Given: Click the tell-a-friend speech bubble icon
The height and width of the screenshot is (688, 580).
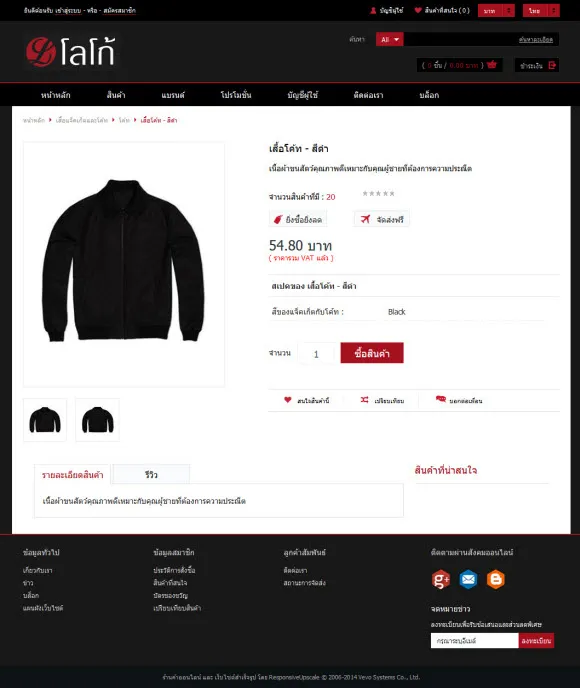Looking at the screenshot, I should pos(440,399).
